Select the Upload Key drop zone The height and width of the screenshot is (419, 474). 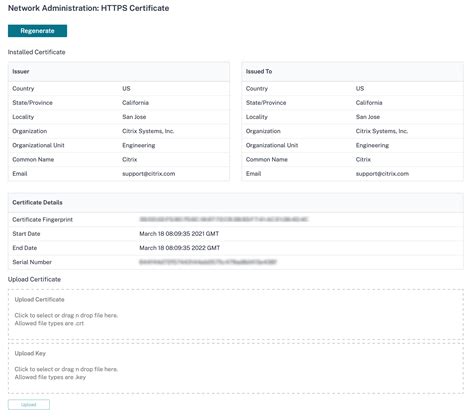pyautogui.click(x=236, y=368)
